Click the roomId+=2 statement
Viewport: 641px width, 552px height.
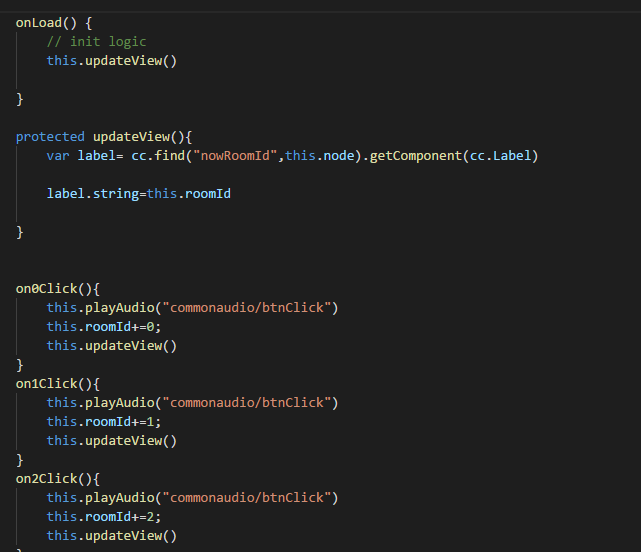tap(104, 516)
